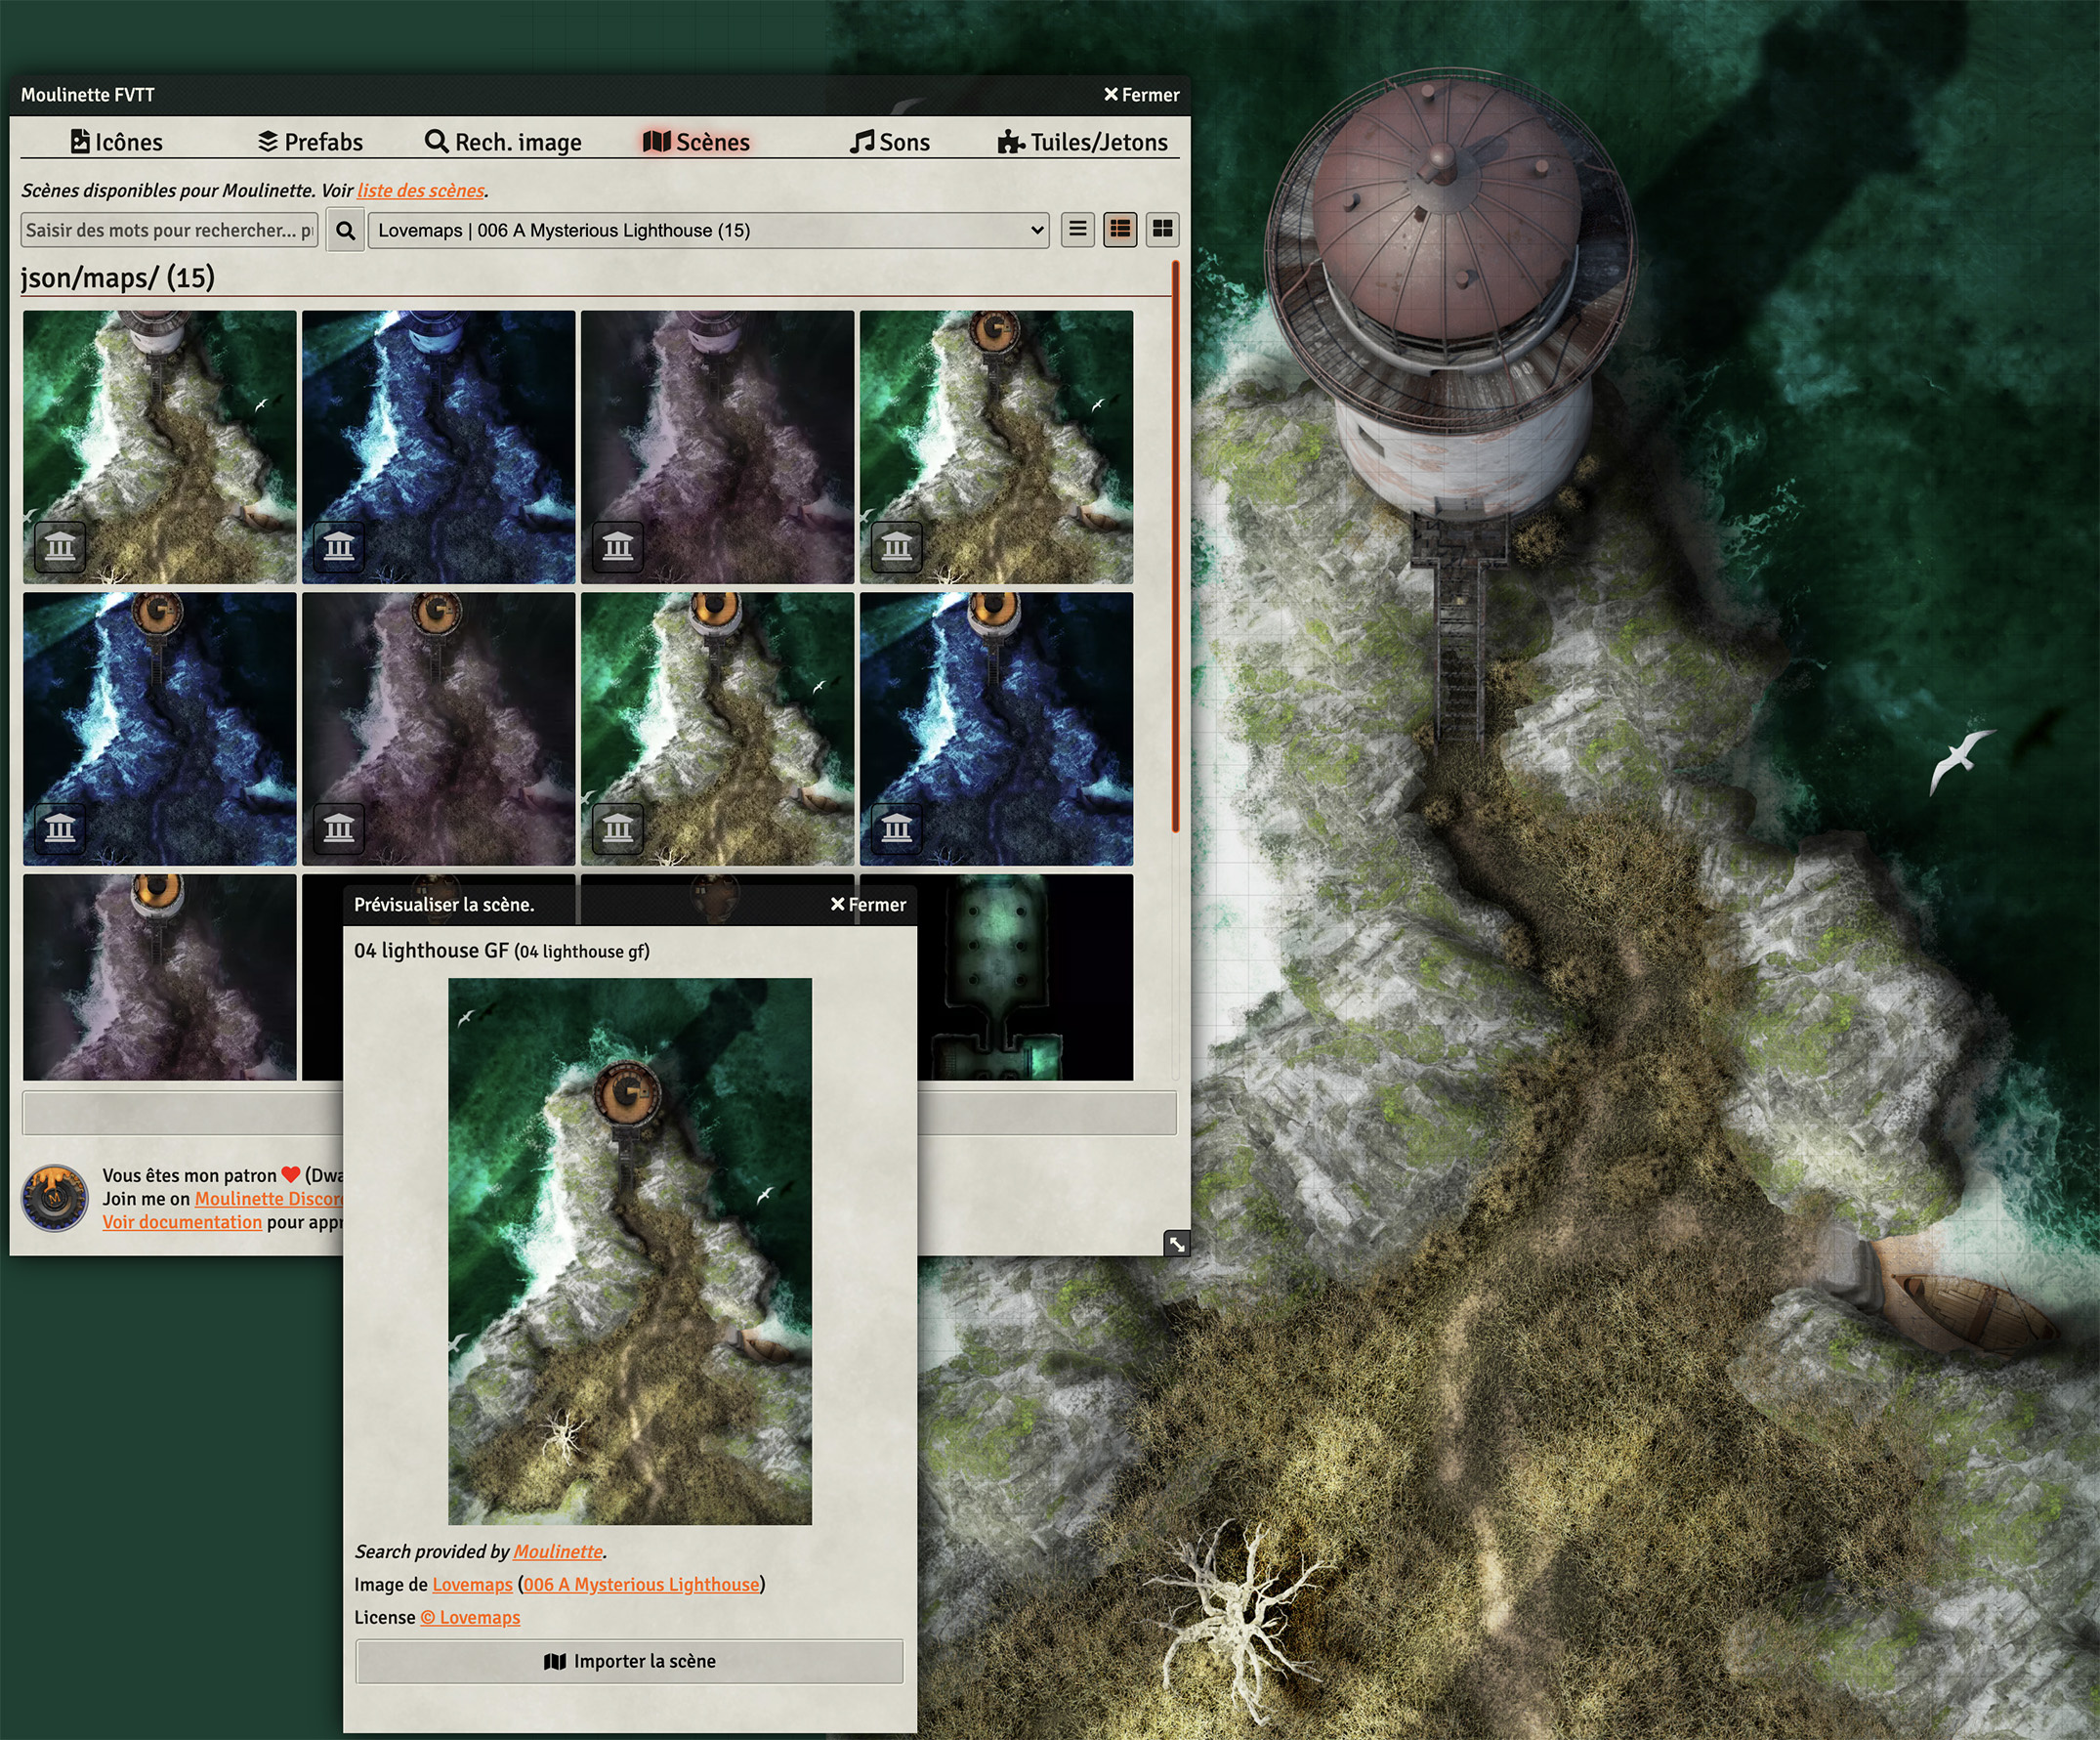
Task: Open the Lovemaps creator link after 'Image de'
Action: click(x=472, y=1584)
